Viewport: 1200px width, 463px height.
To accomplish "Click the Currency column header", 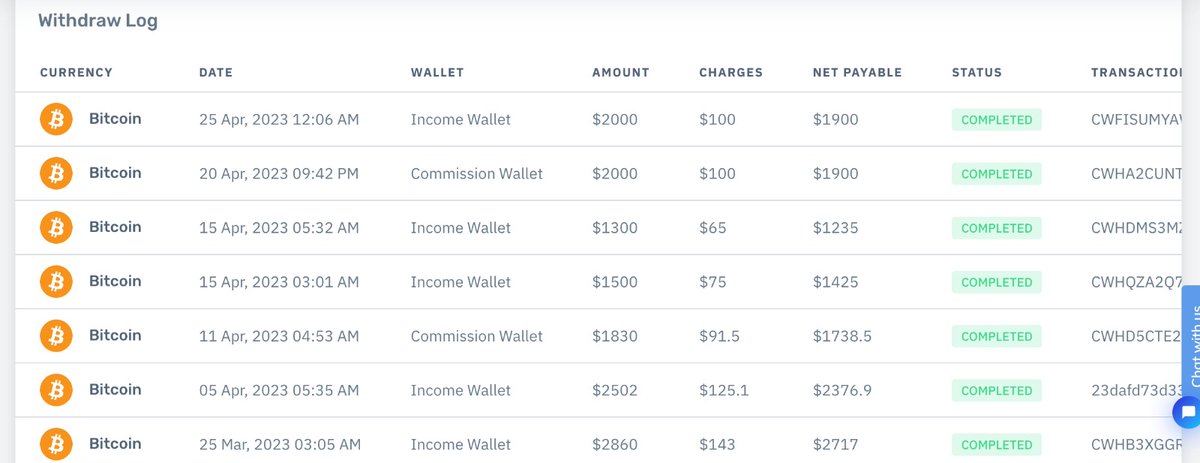I will [76, 72].
